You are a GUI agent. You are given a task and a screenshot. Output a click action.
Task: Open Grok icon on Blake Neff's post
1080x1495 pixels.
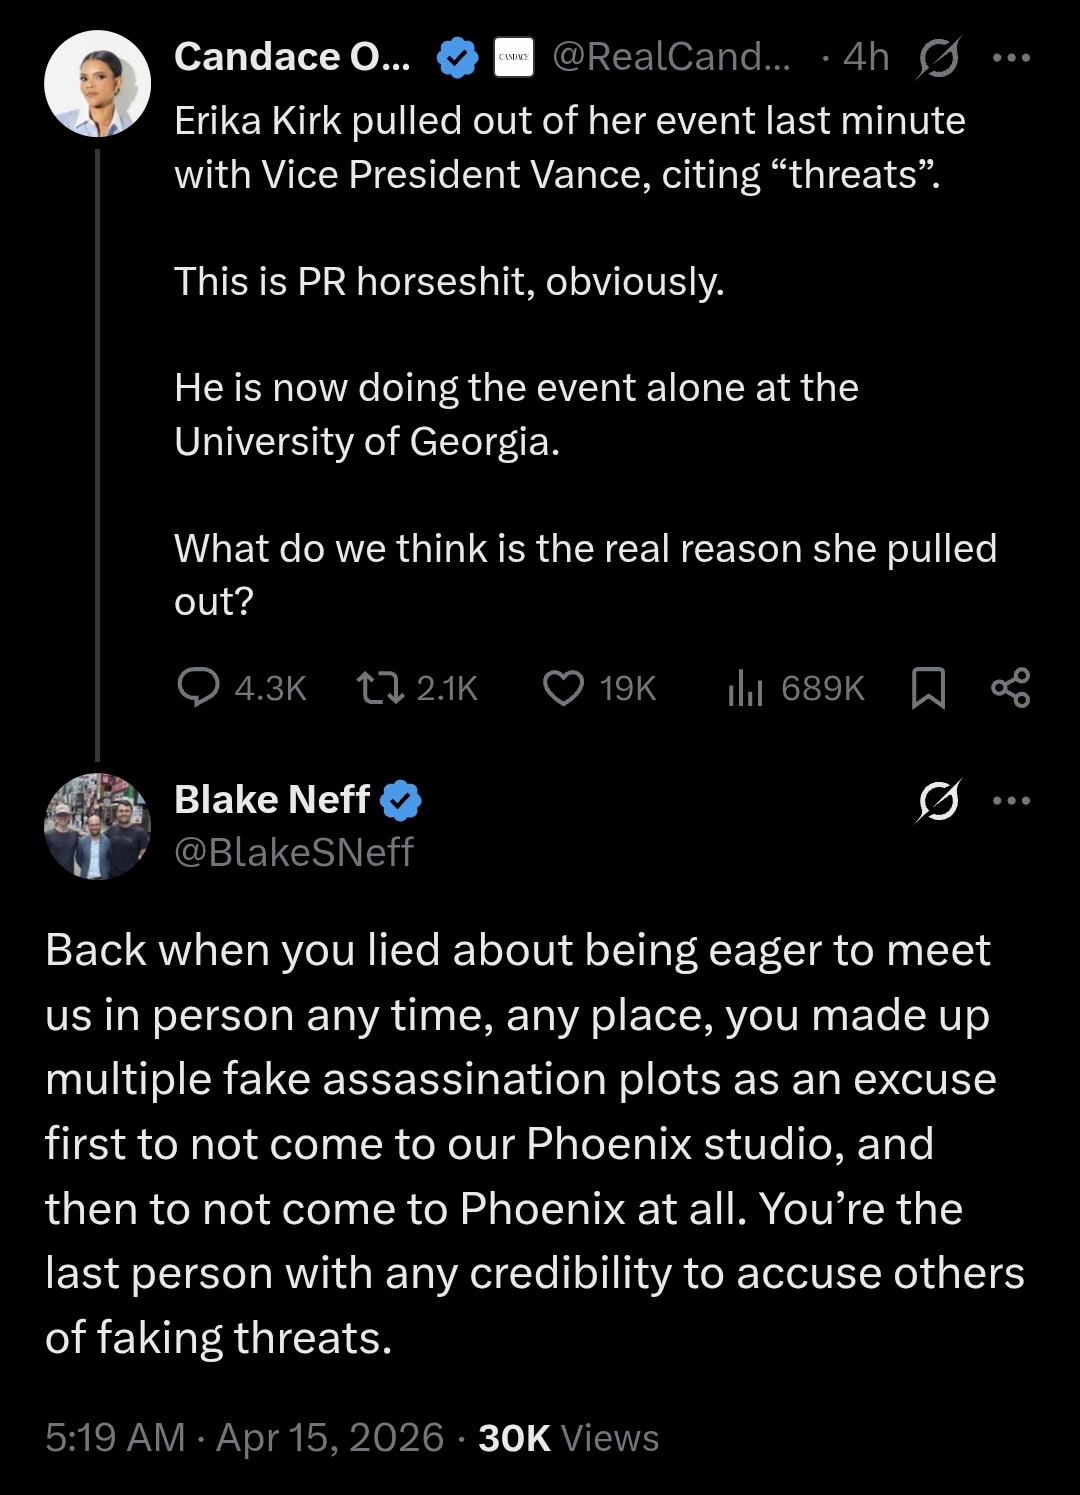[x=939, y=800]
